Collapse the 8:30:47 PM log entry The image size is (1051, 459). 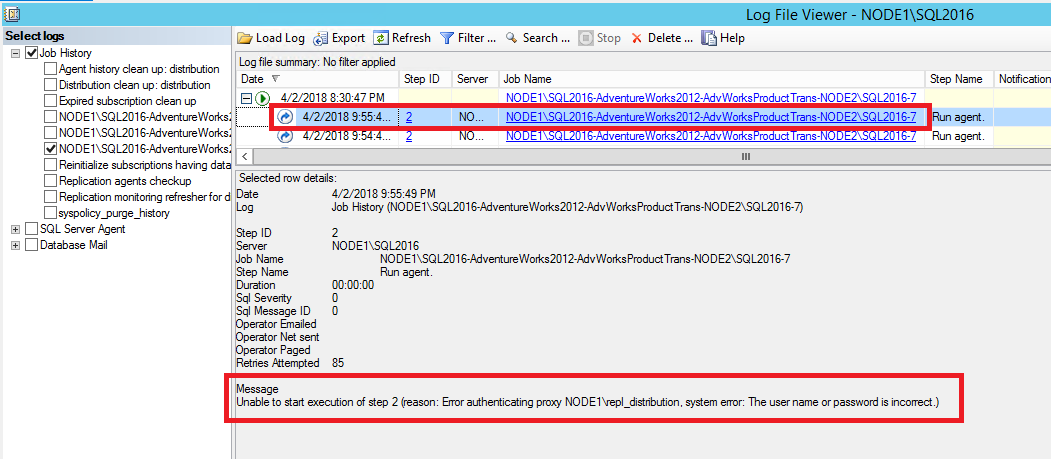pyautogui.click(x=245, y=98)
